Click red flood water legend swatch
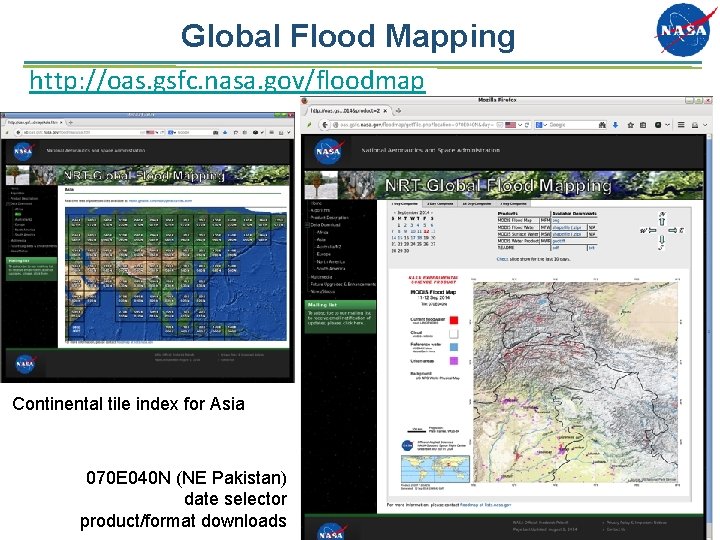The width and height of the screenshot is (720, 540). pyautogui.click(x=454, y=320)
